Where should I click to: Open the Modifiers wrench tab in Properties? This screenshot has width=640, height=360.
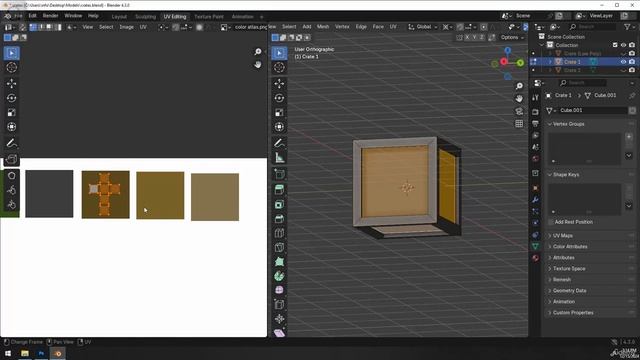pyautogui.click(x=535, y=200)
